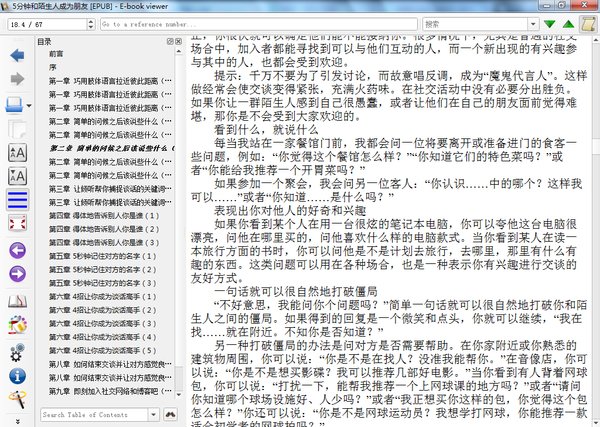Find previous match with the green up arrow
The width and height of the screenshot is (600, 427).
tap(569, 24)
